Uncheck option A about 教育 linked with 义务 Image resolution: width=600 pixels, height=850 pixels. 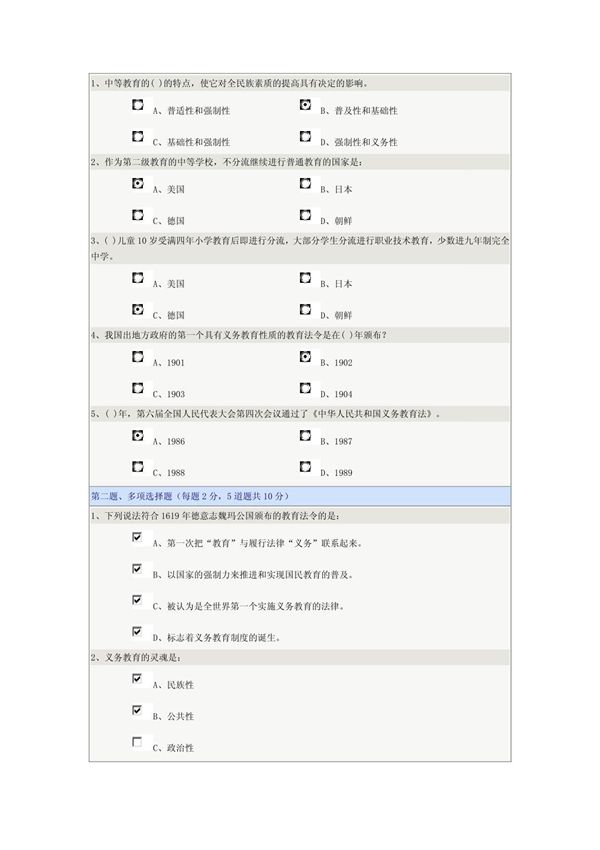(x=135, y=537)
